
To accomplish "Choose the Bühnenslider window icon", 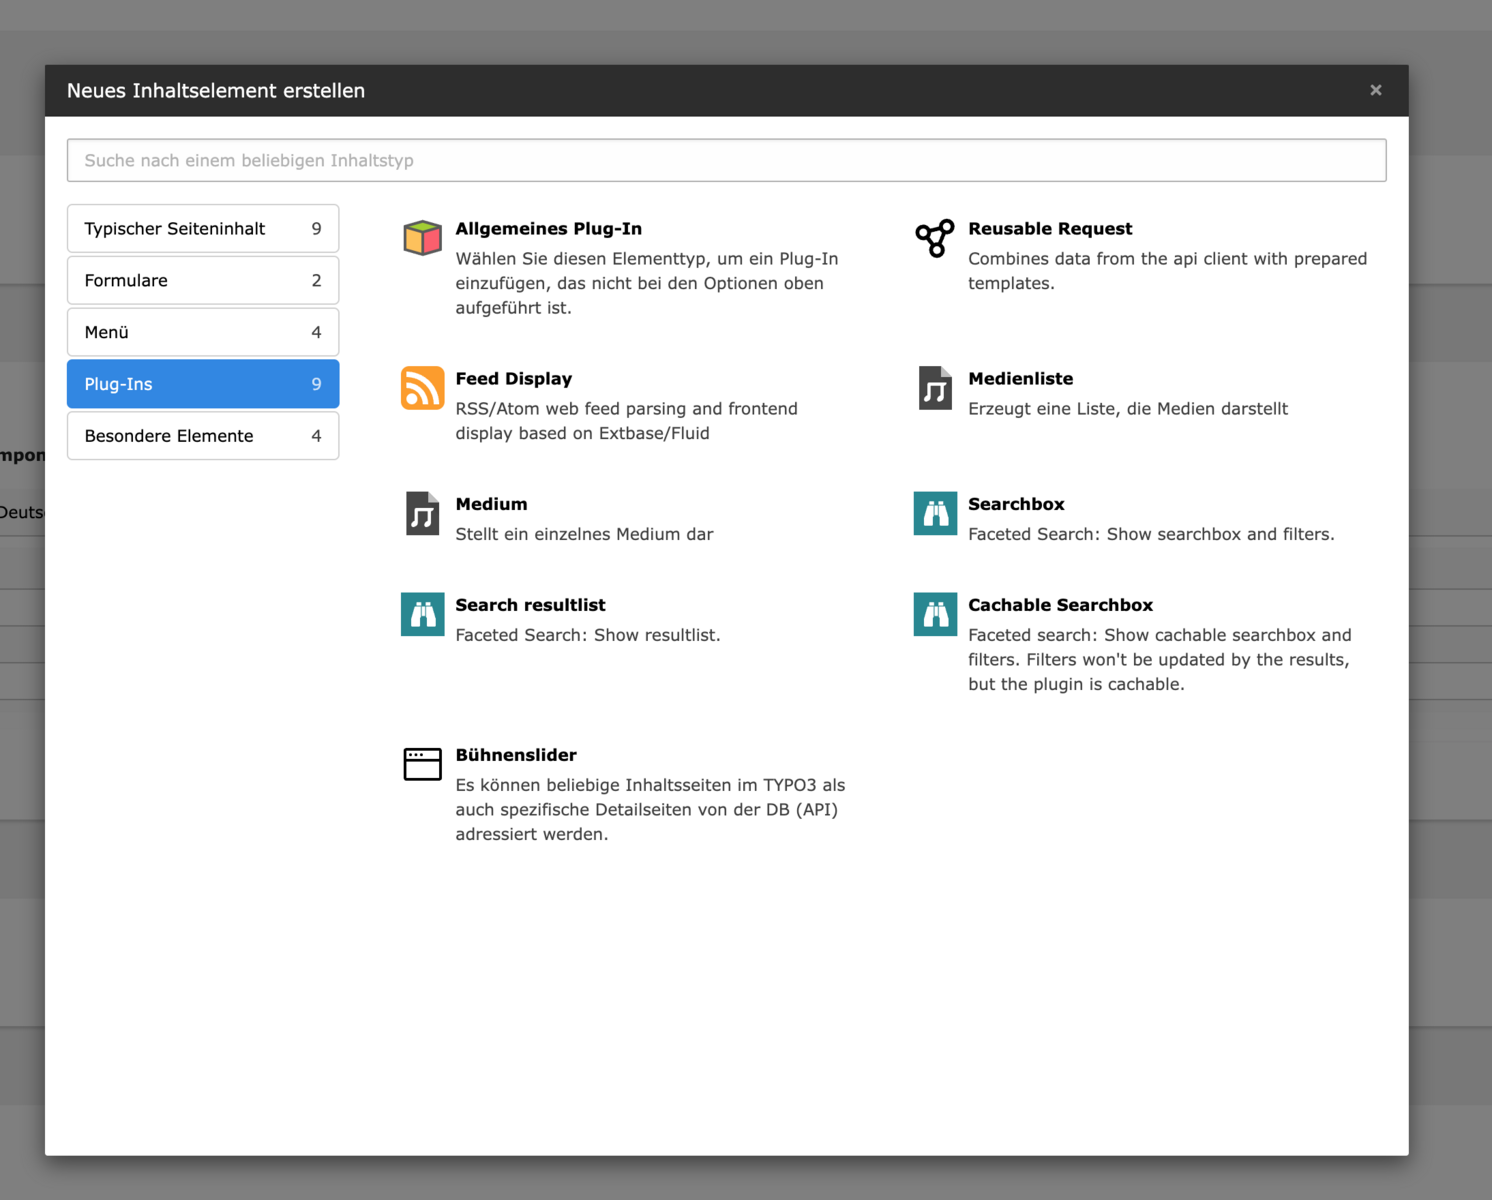I will coord(422,764).
